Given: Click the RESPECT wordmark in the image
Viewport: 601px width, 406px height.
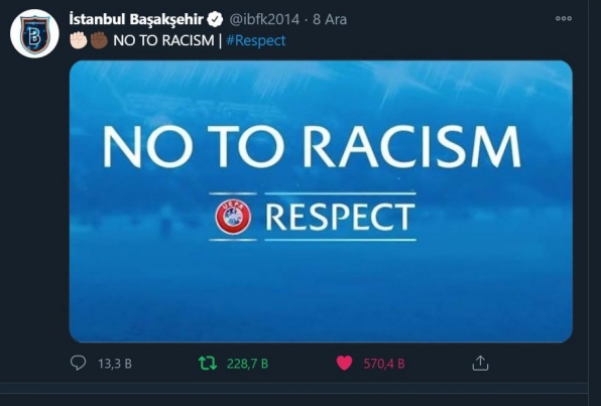Looking at the screenshot, I should (x=340, y=217).
